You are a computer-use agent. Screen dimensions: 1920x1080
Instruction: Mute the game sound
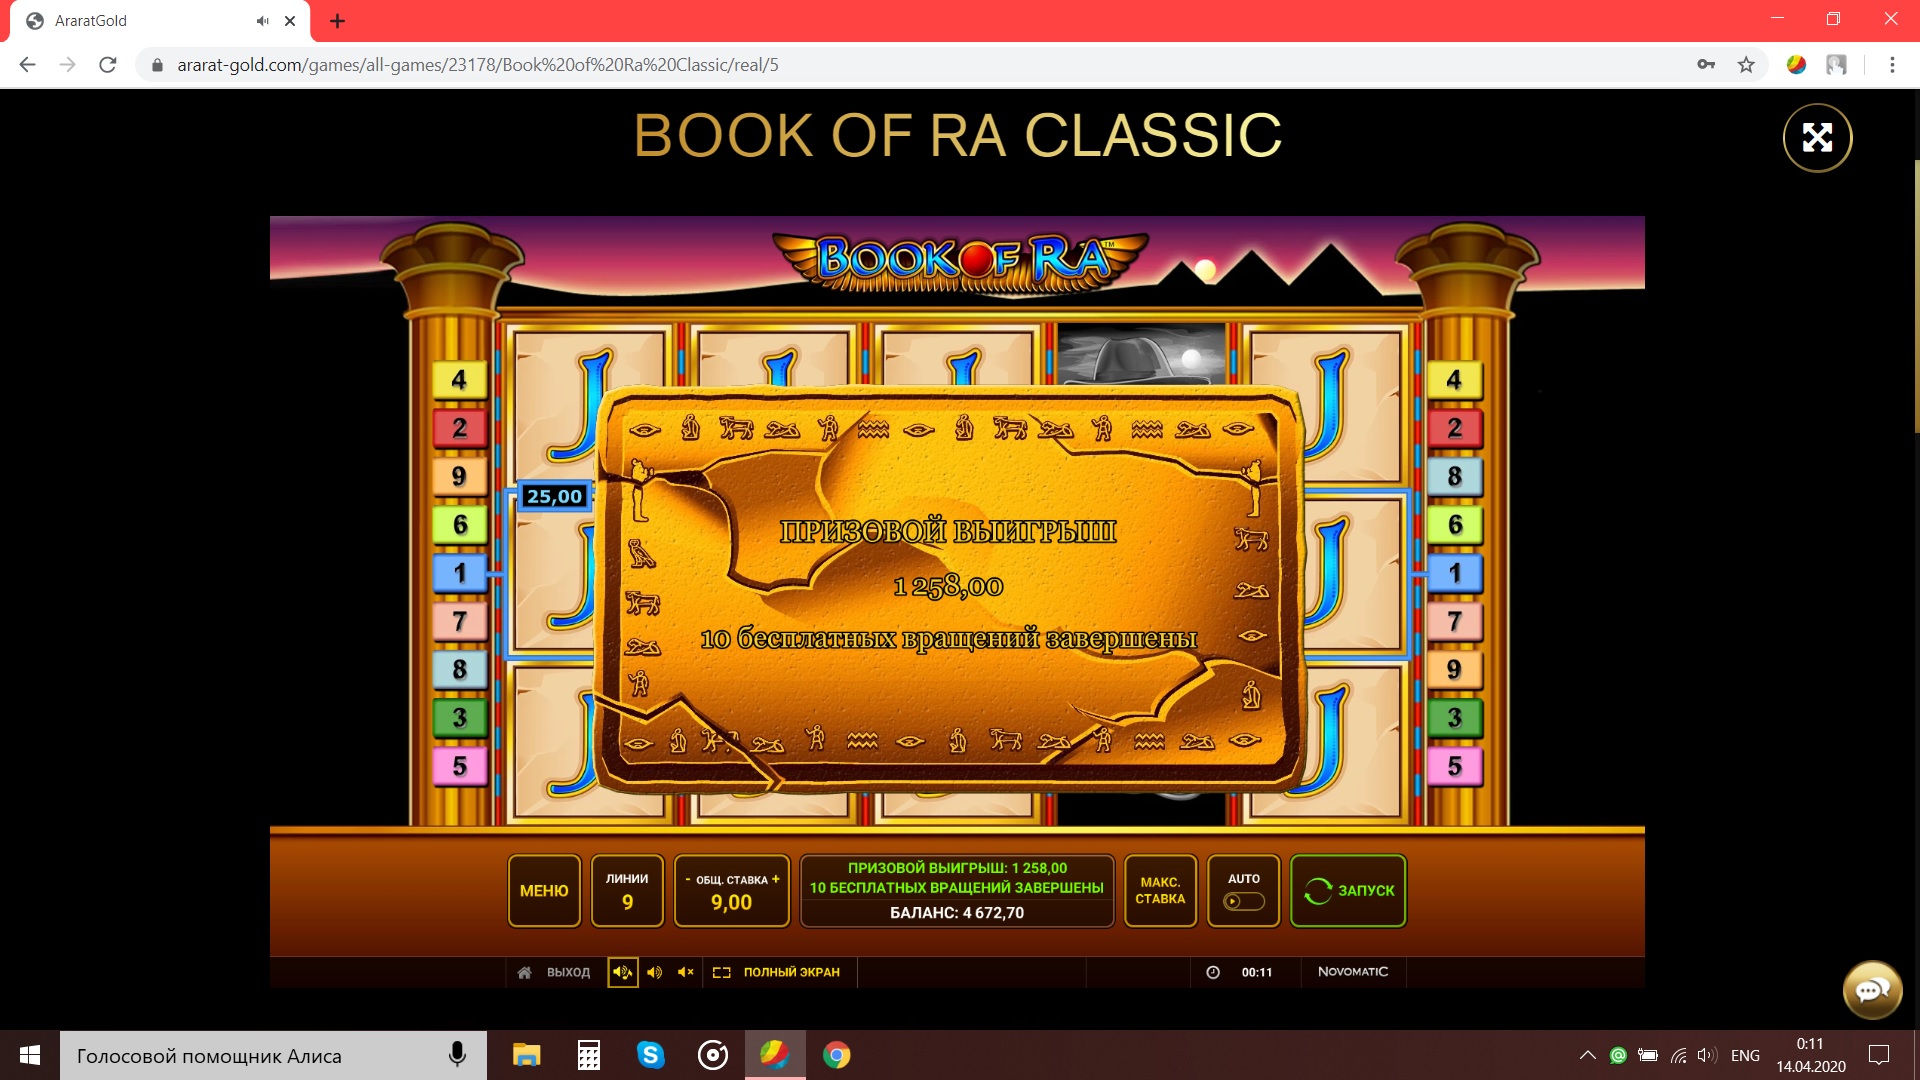coord(686,972)
